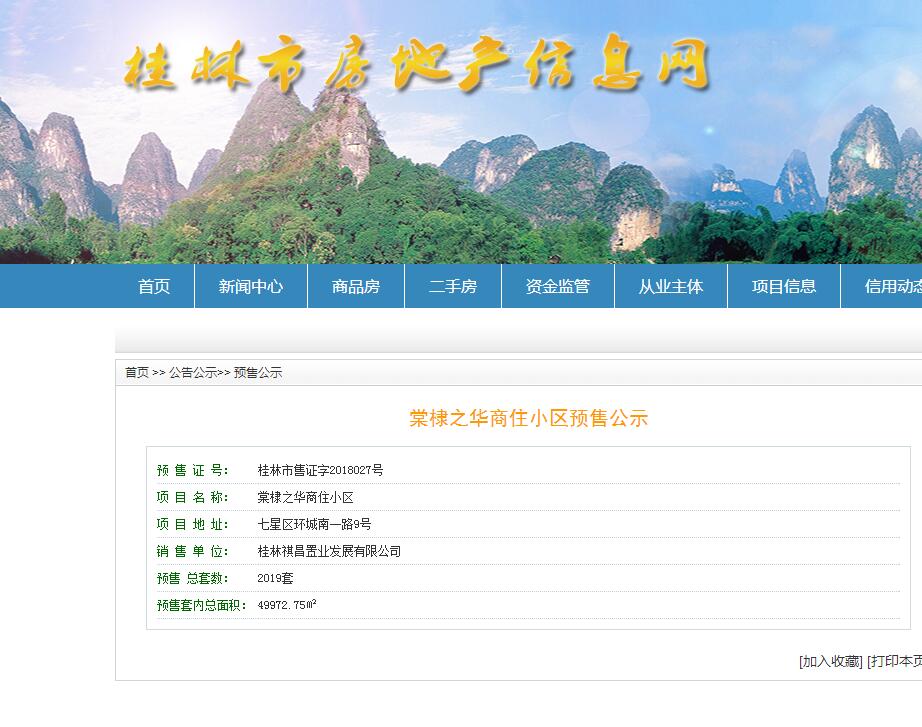
Task: Click the 加入收藏 link
Action: [830, 661]
